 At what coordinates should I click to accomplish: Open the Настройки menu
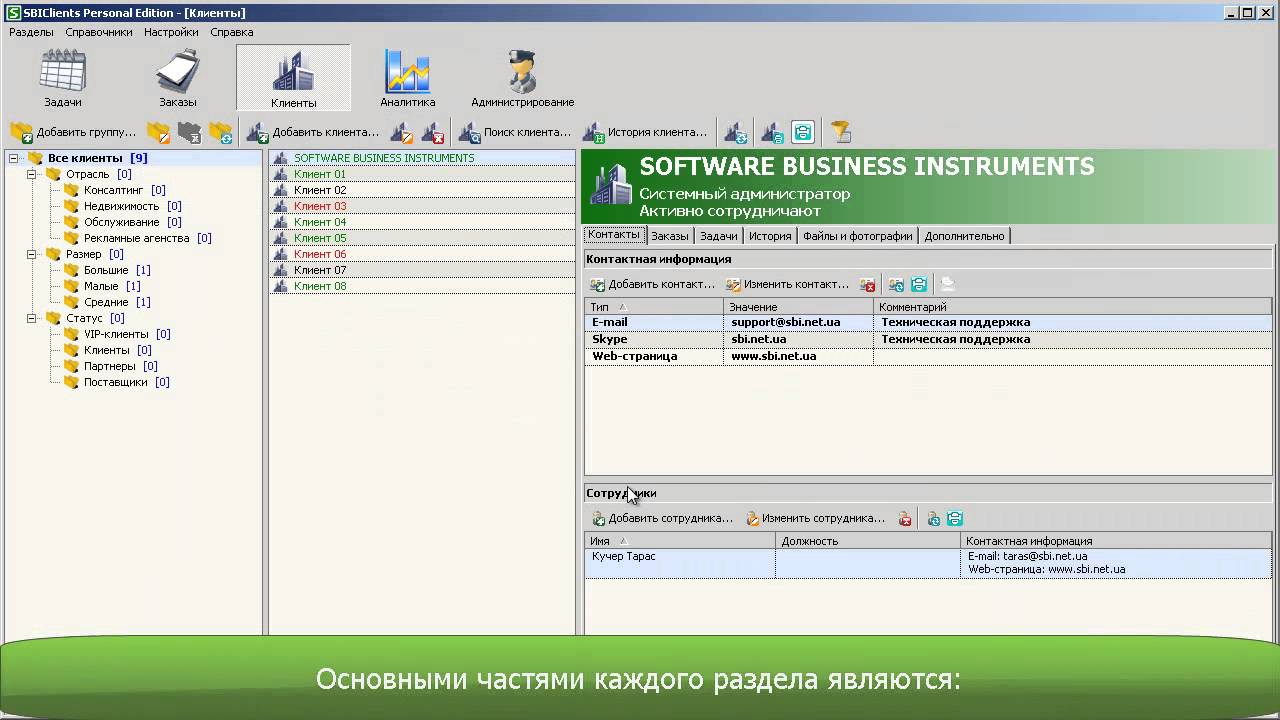tap(171, 32)
